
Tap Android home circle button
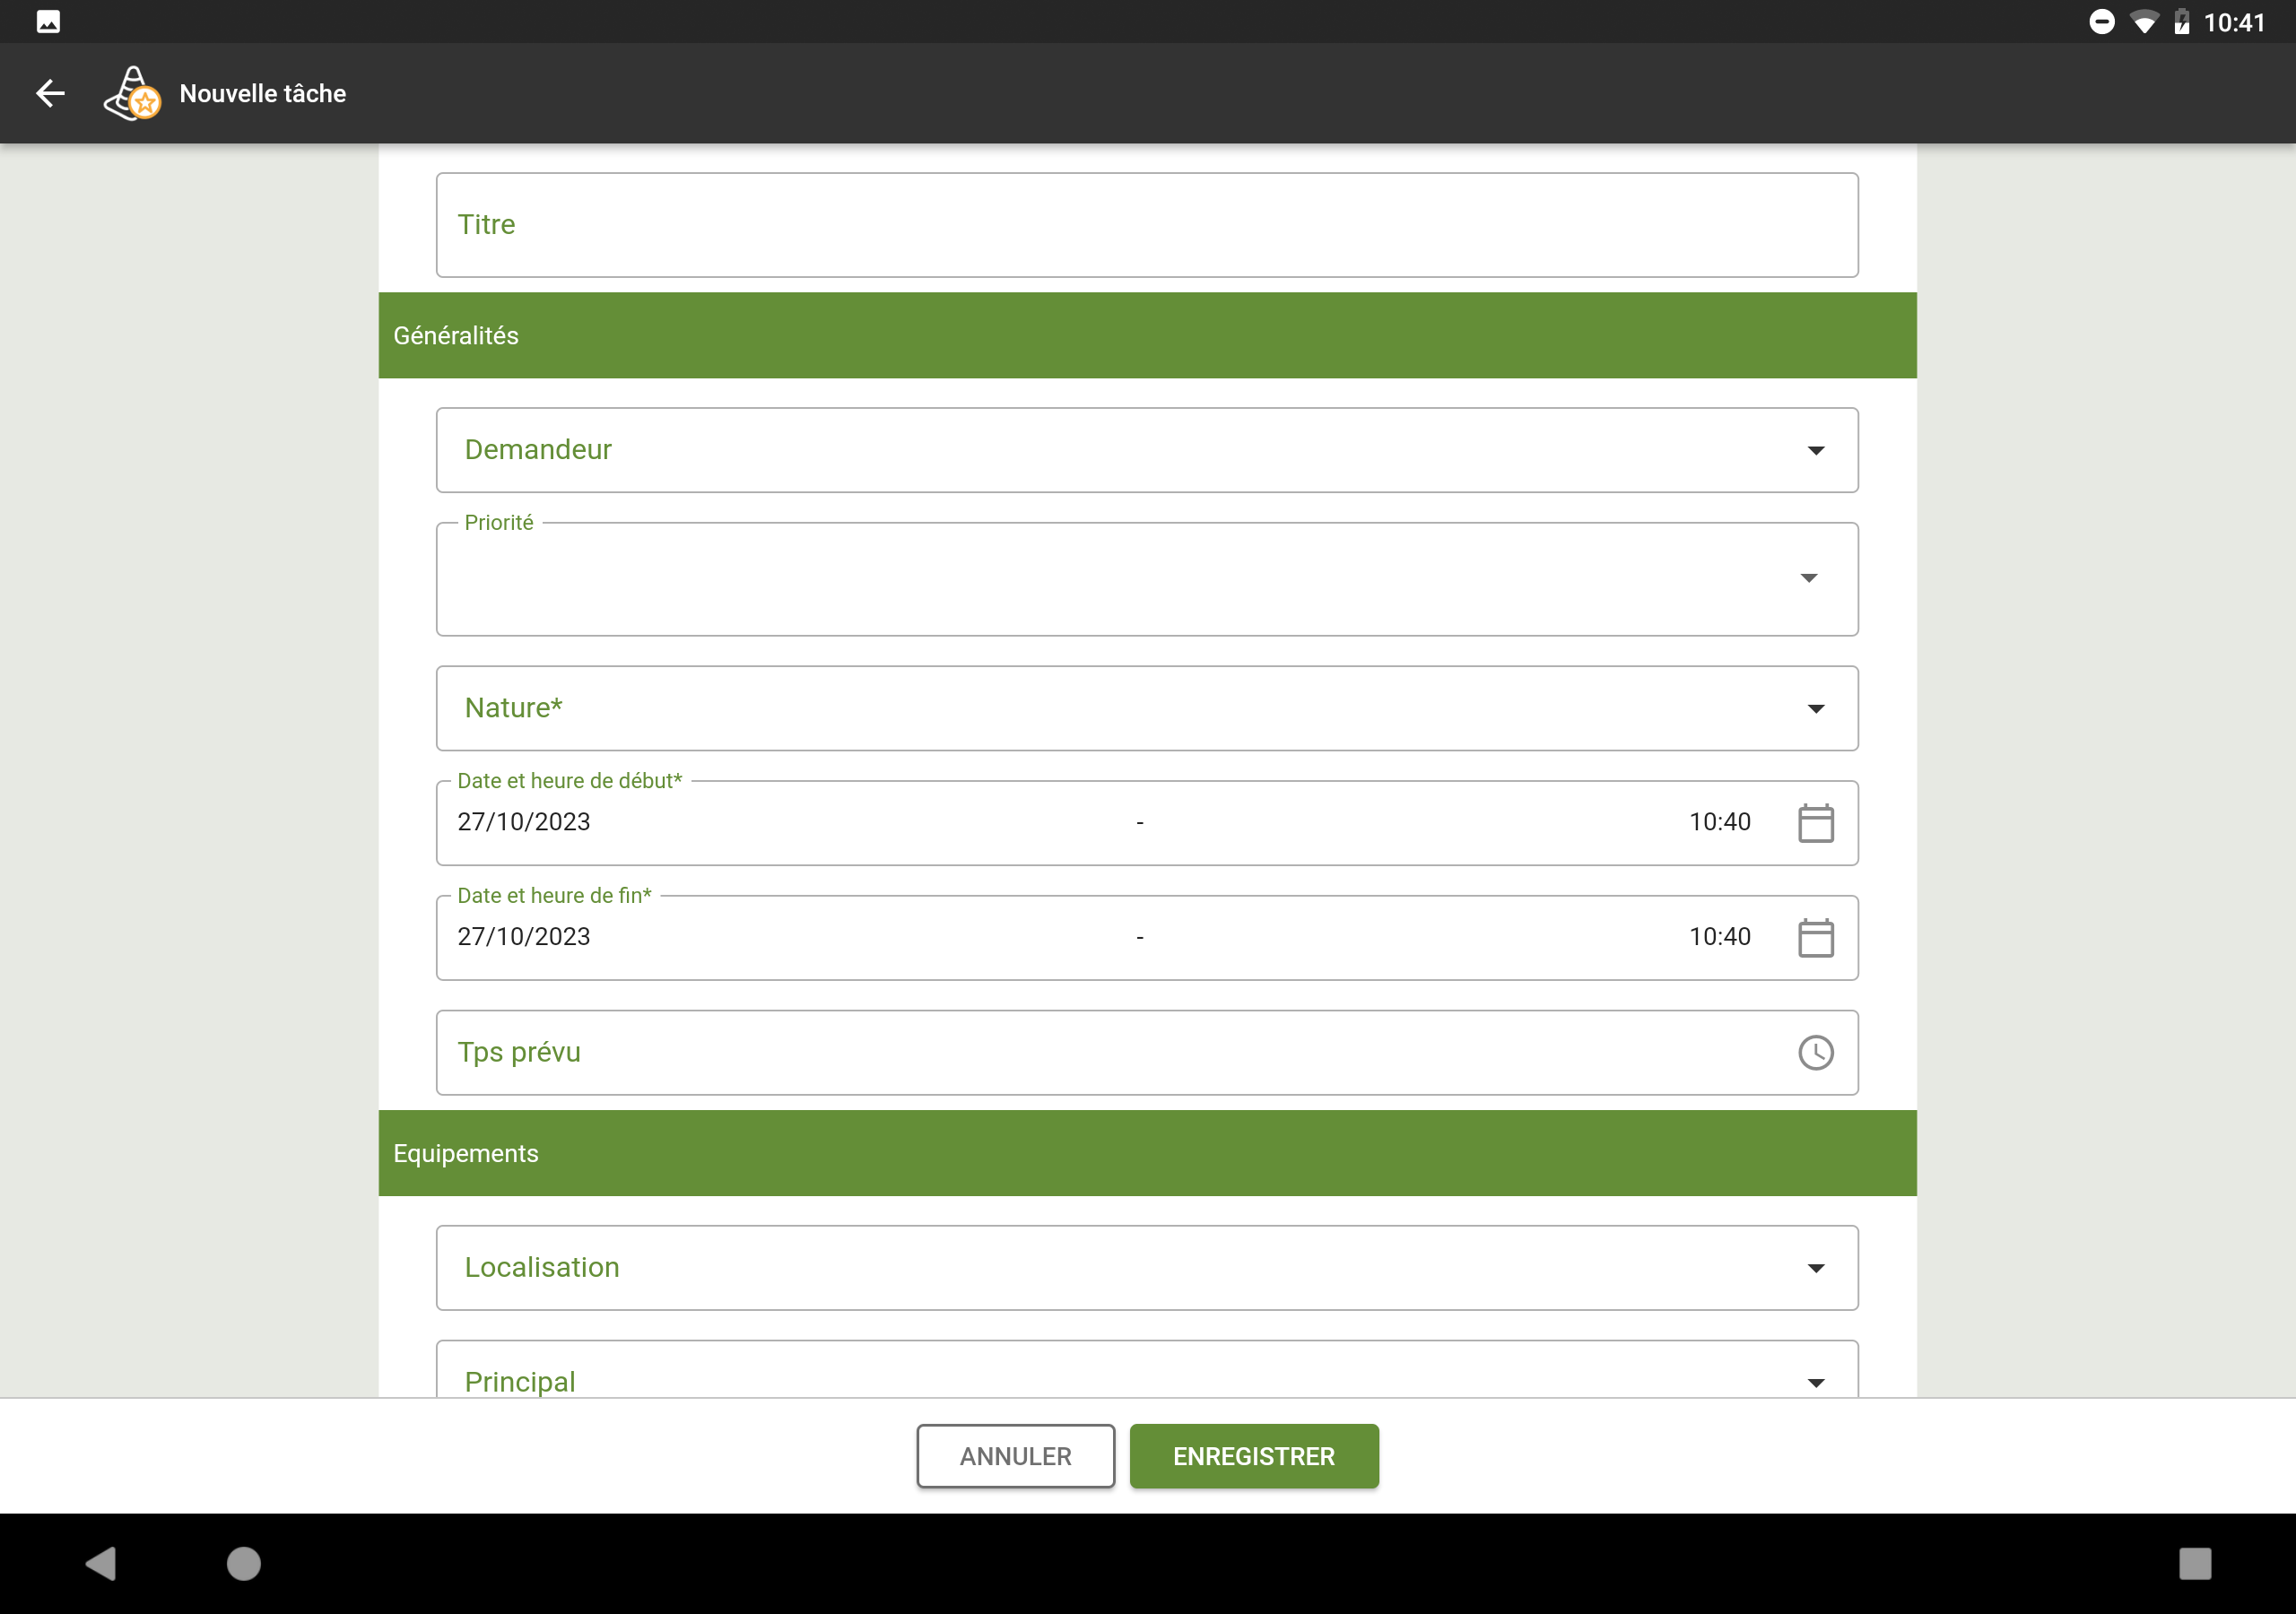(243, 1563)
